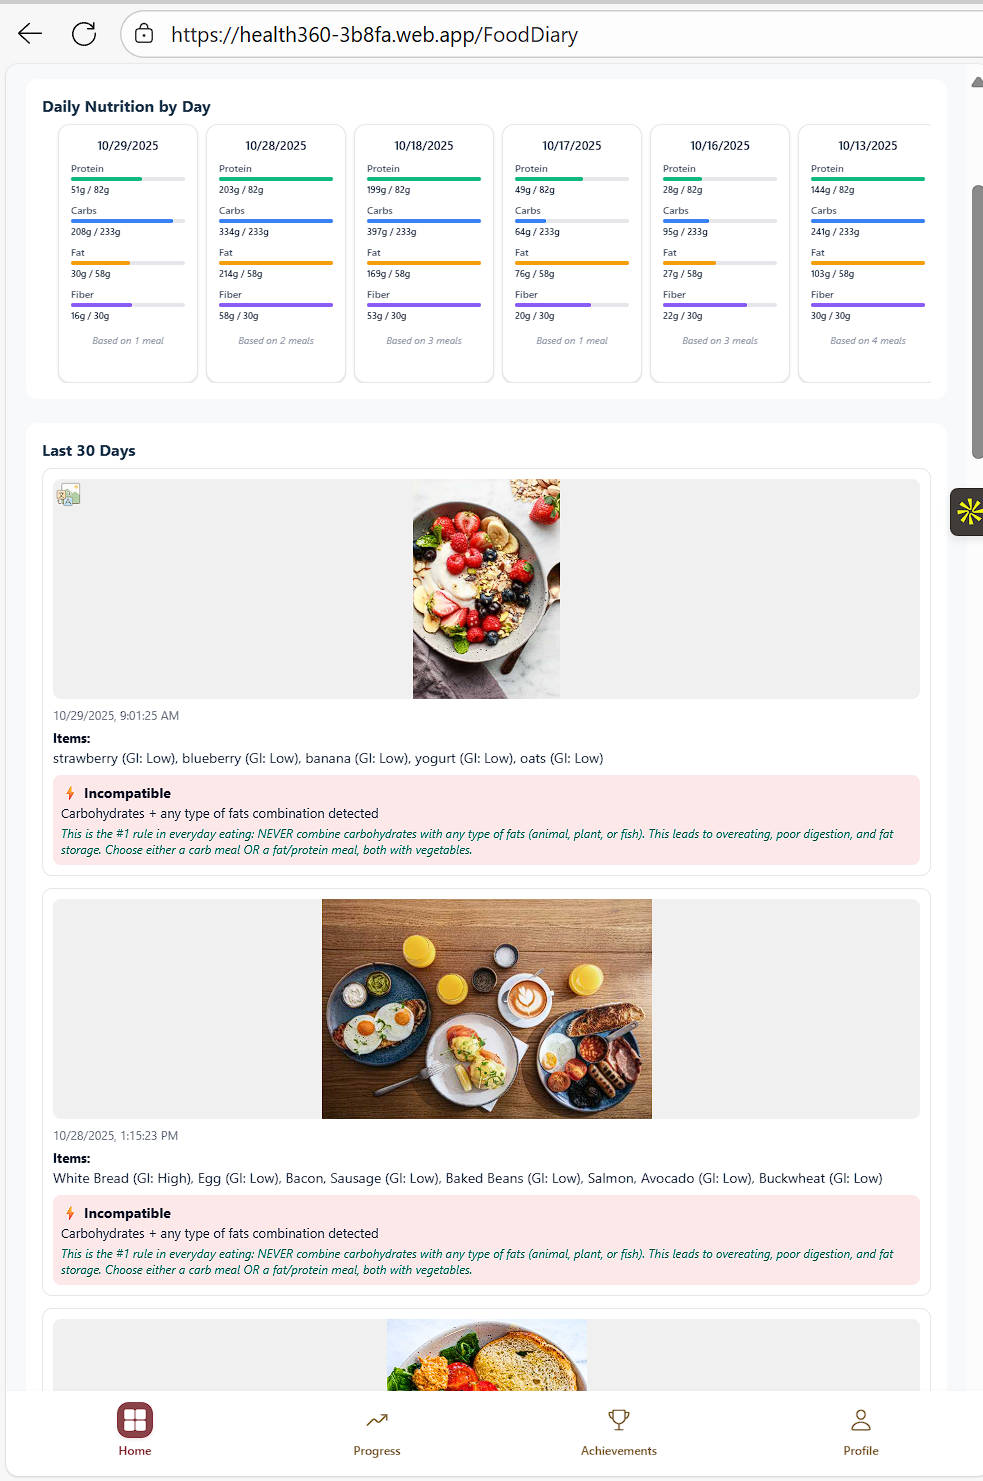Select the 10/13/2025 nutrition card
983x1481 pixels.
click(x=865, y=253)
